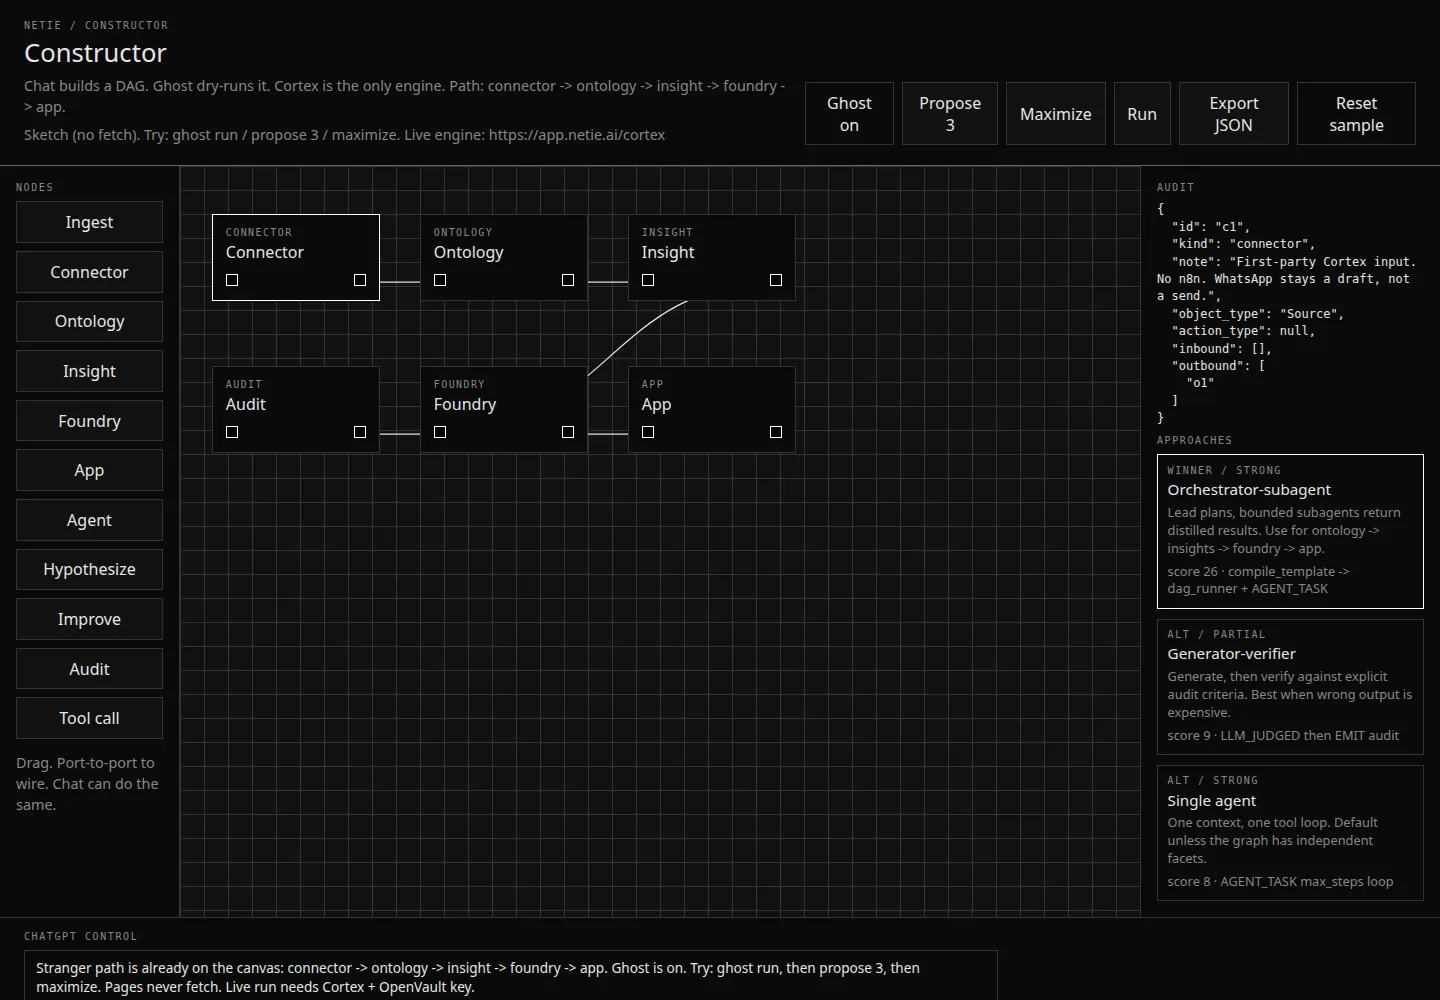Screen dimensions: 1440x1000
Task: Select the Orchestrator-subagent approach card
Action: (x=1290, y=531)
